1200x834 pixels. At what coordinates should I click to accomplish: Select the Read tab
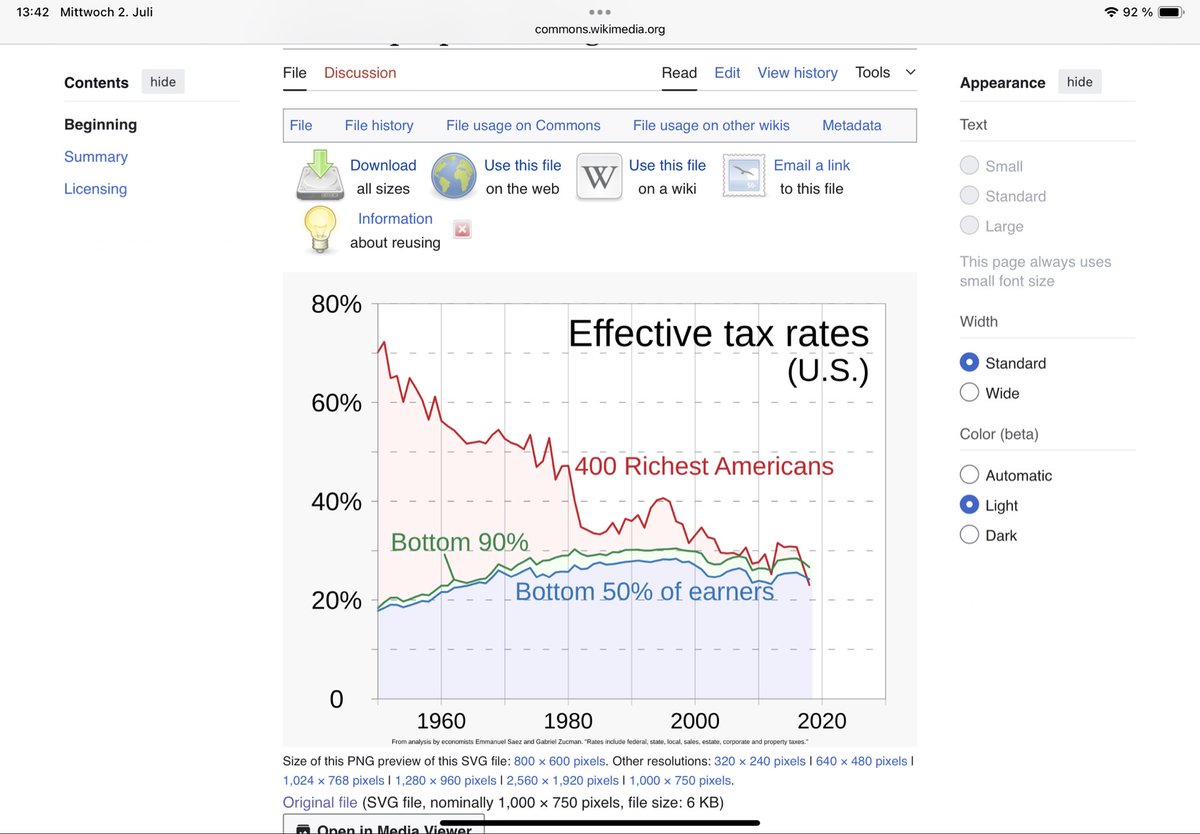[679, 73]
